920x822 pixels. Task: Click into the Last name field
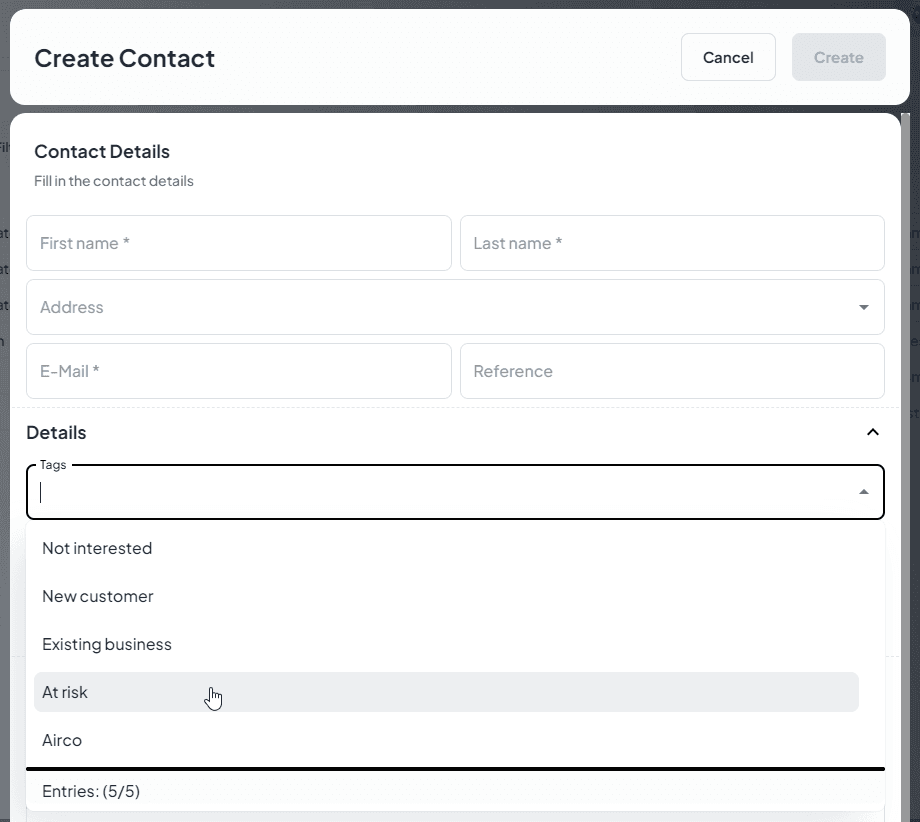coord(671,243)
